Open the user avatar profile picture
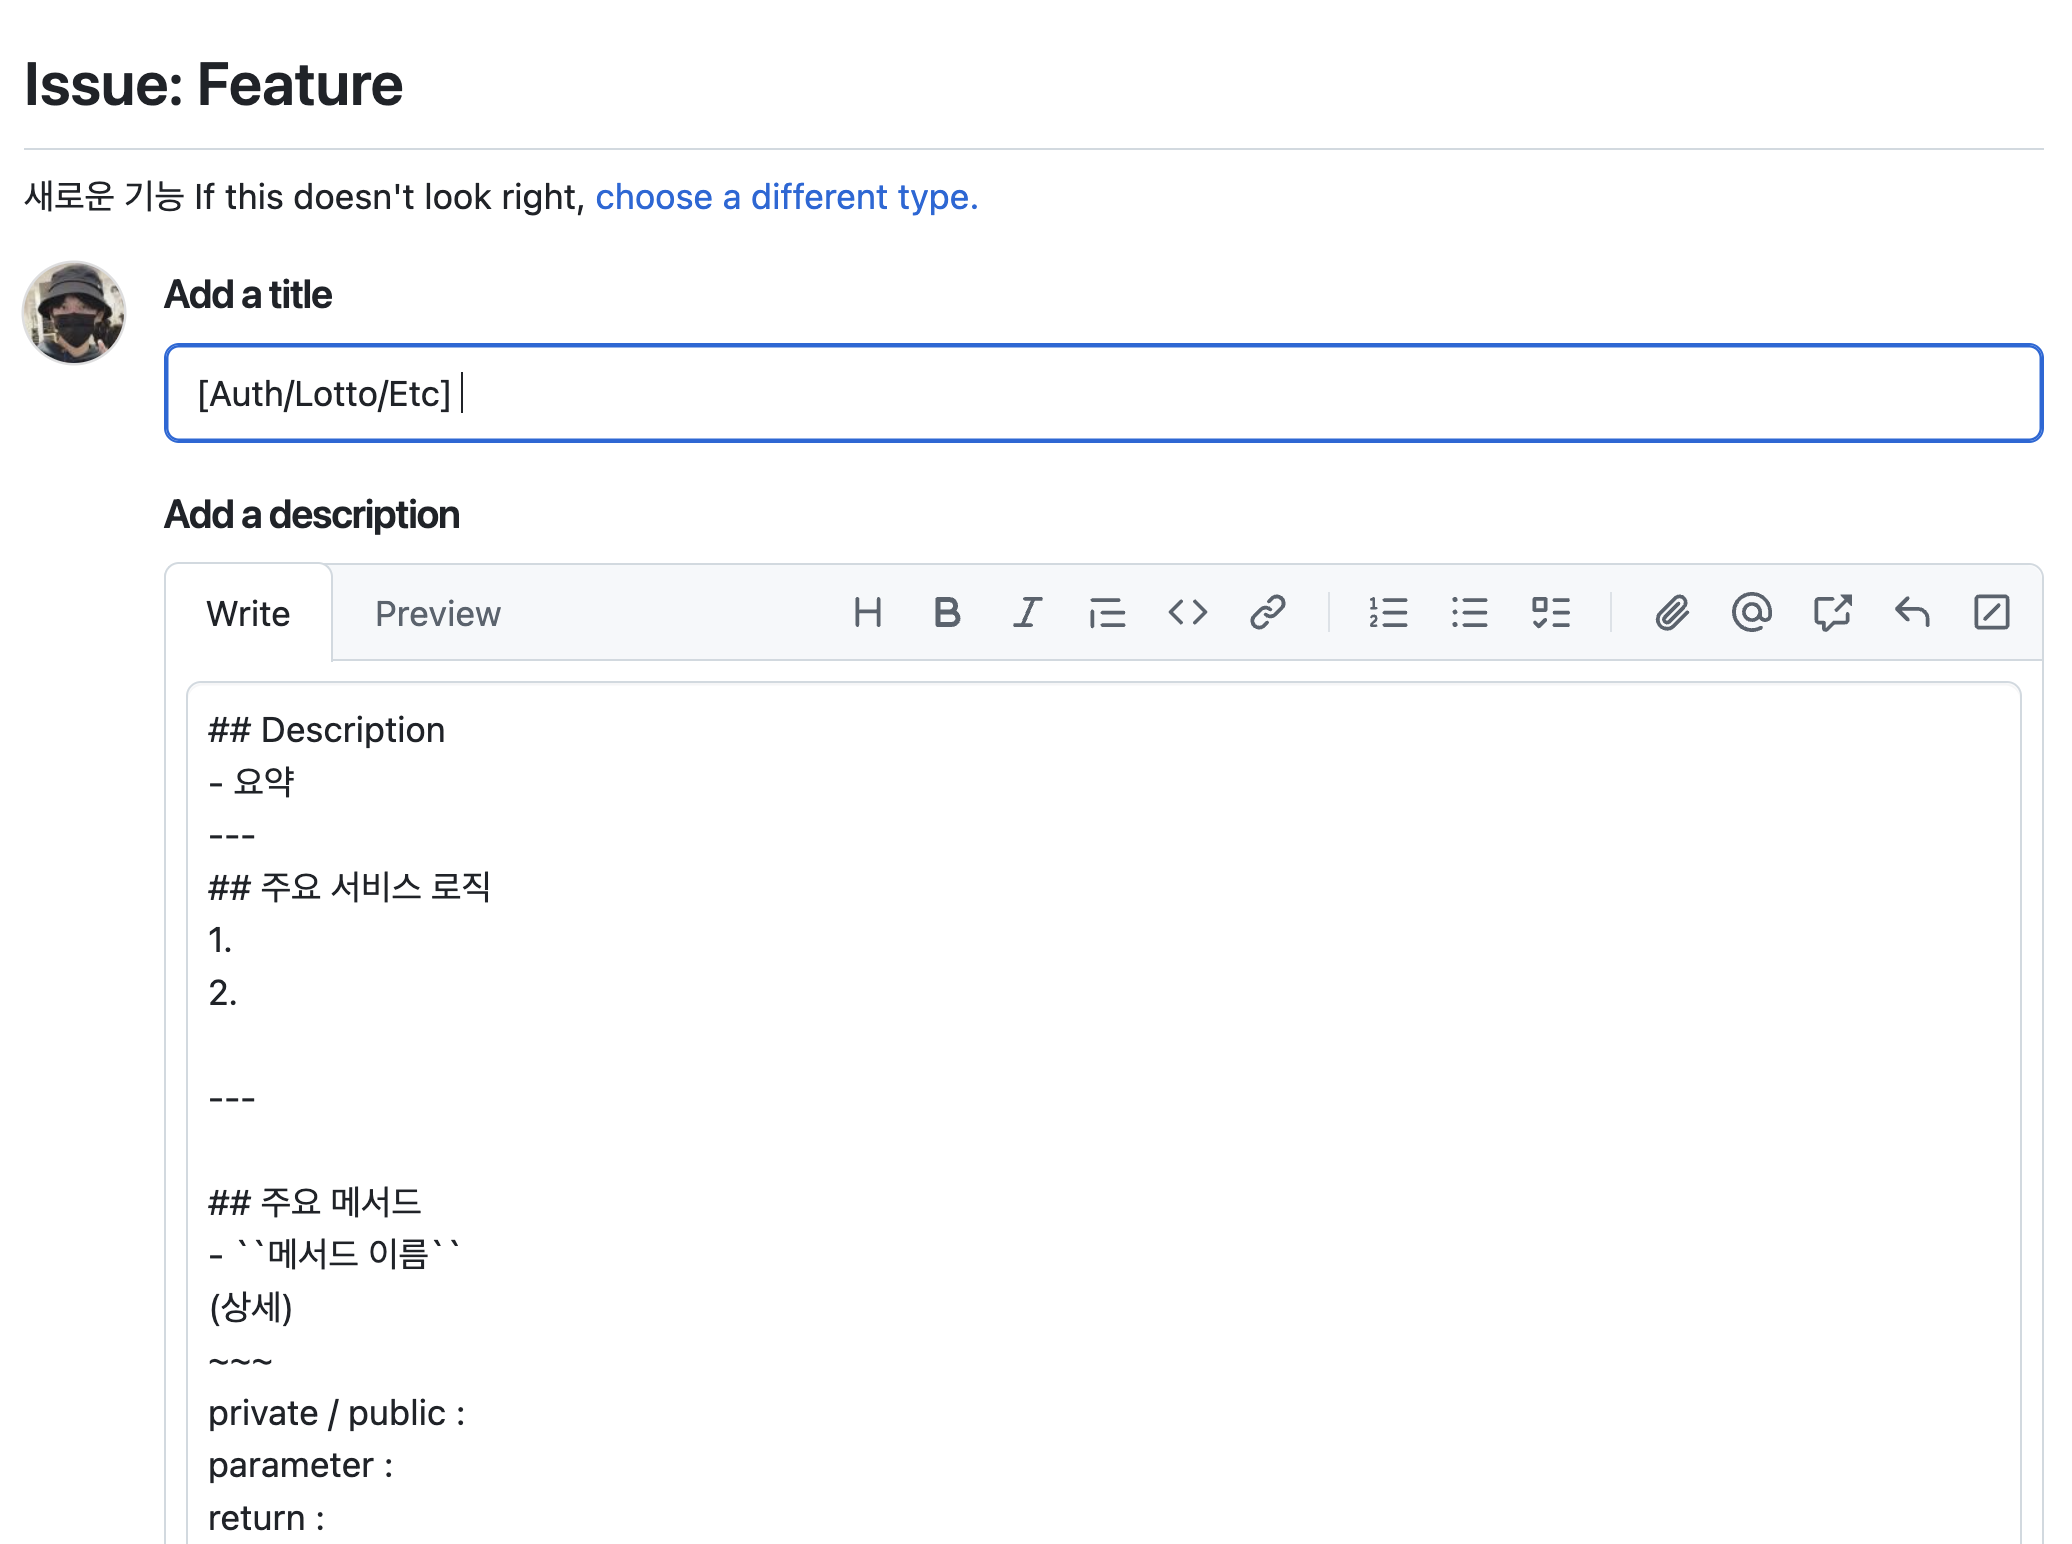The height and width of the screenshot is (1544, 2072). [74, 313]
